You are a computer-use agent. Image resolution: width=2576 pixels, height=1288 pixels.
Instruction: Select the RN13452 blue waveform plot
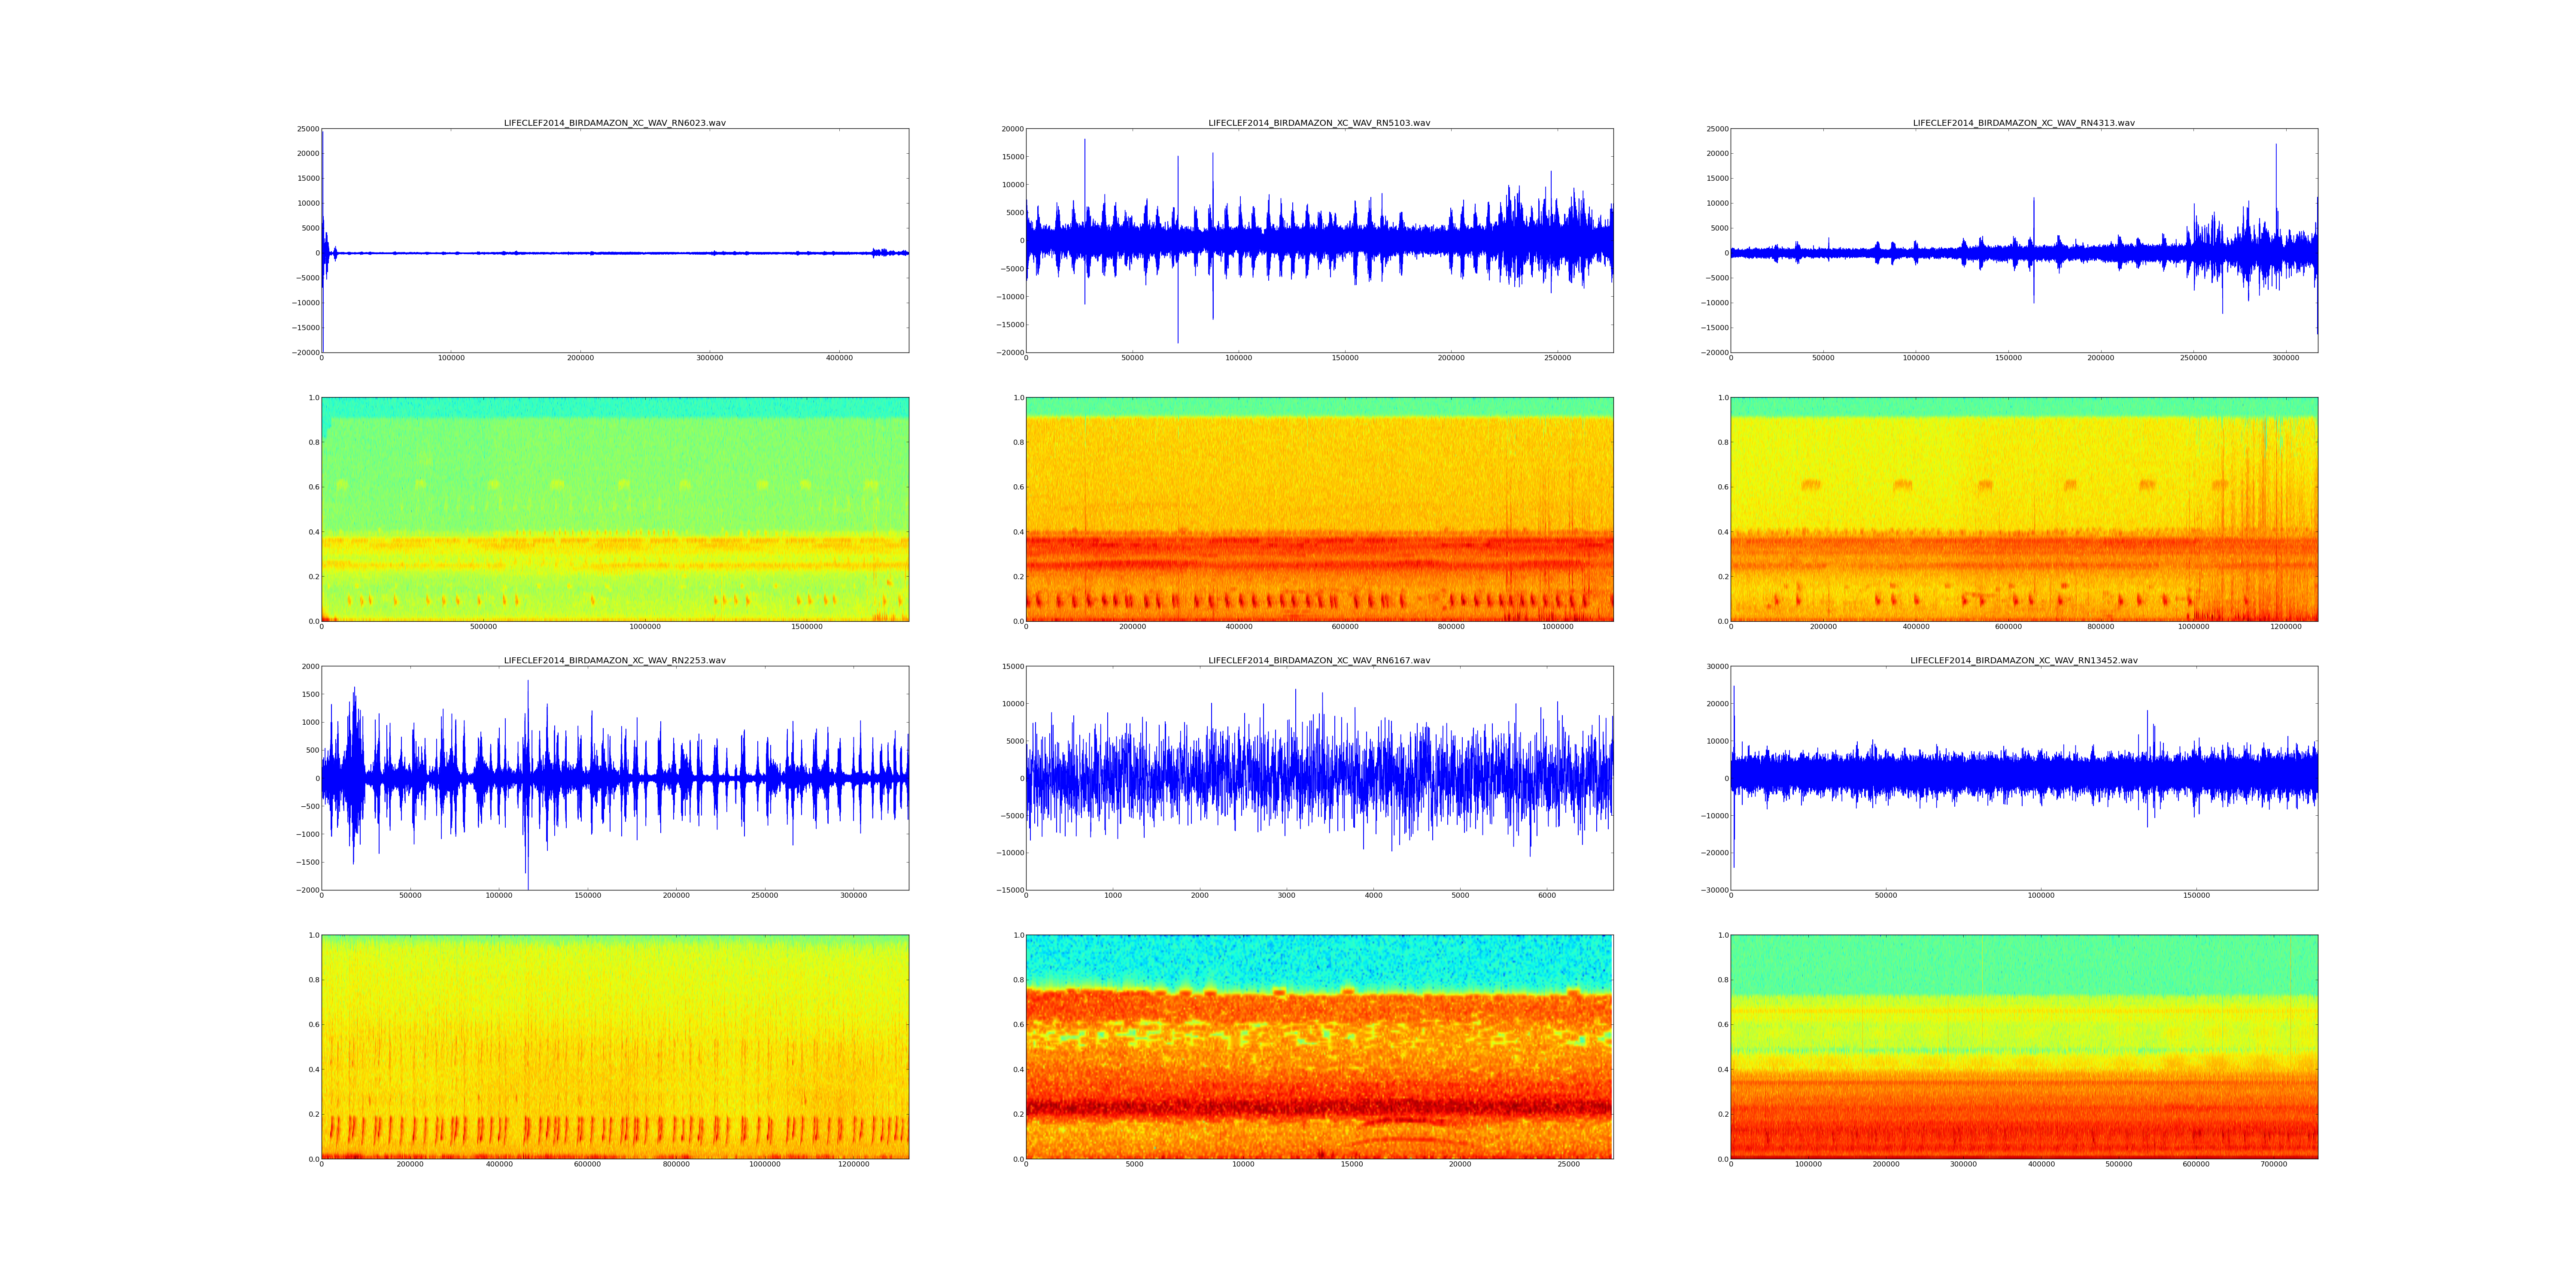click(2023, 778)
